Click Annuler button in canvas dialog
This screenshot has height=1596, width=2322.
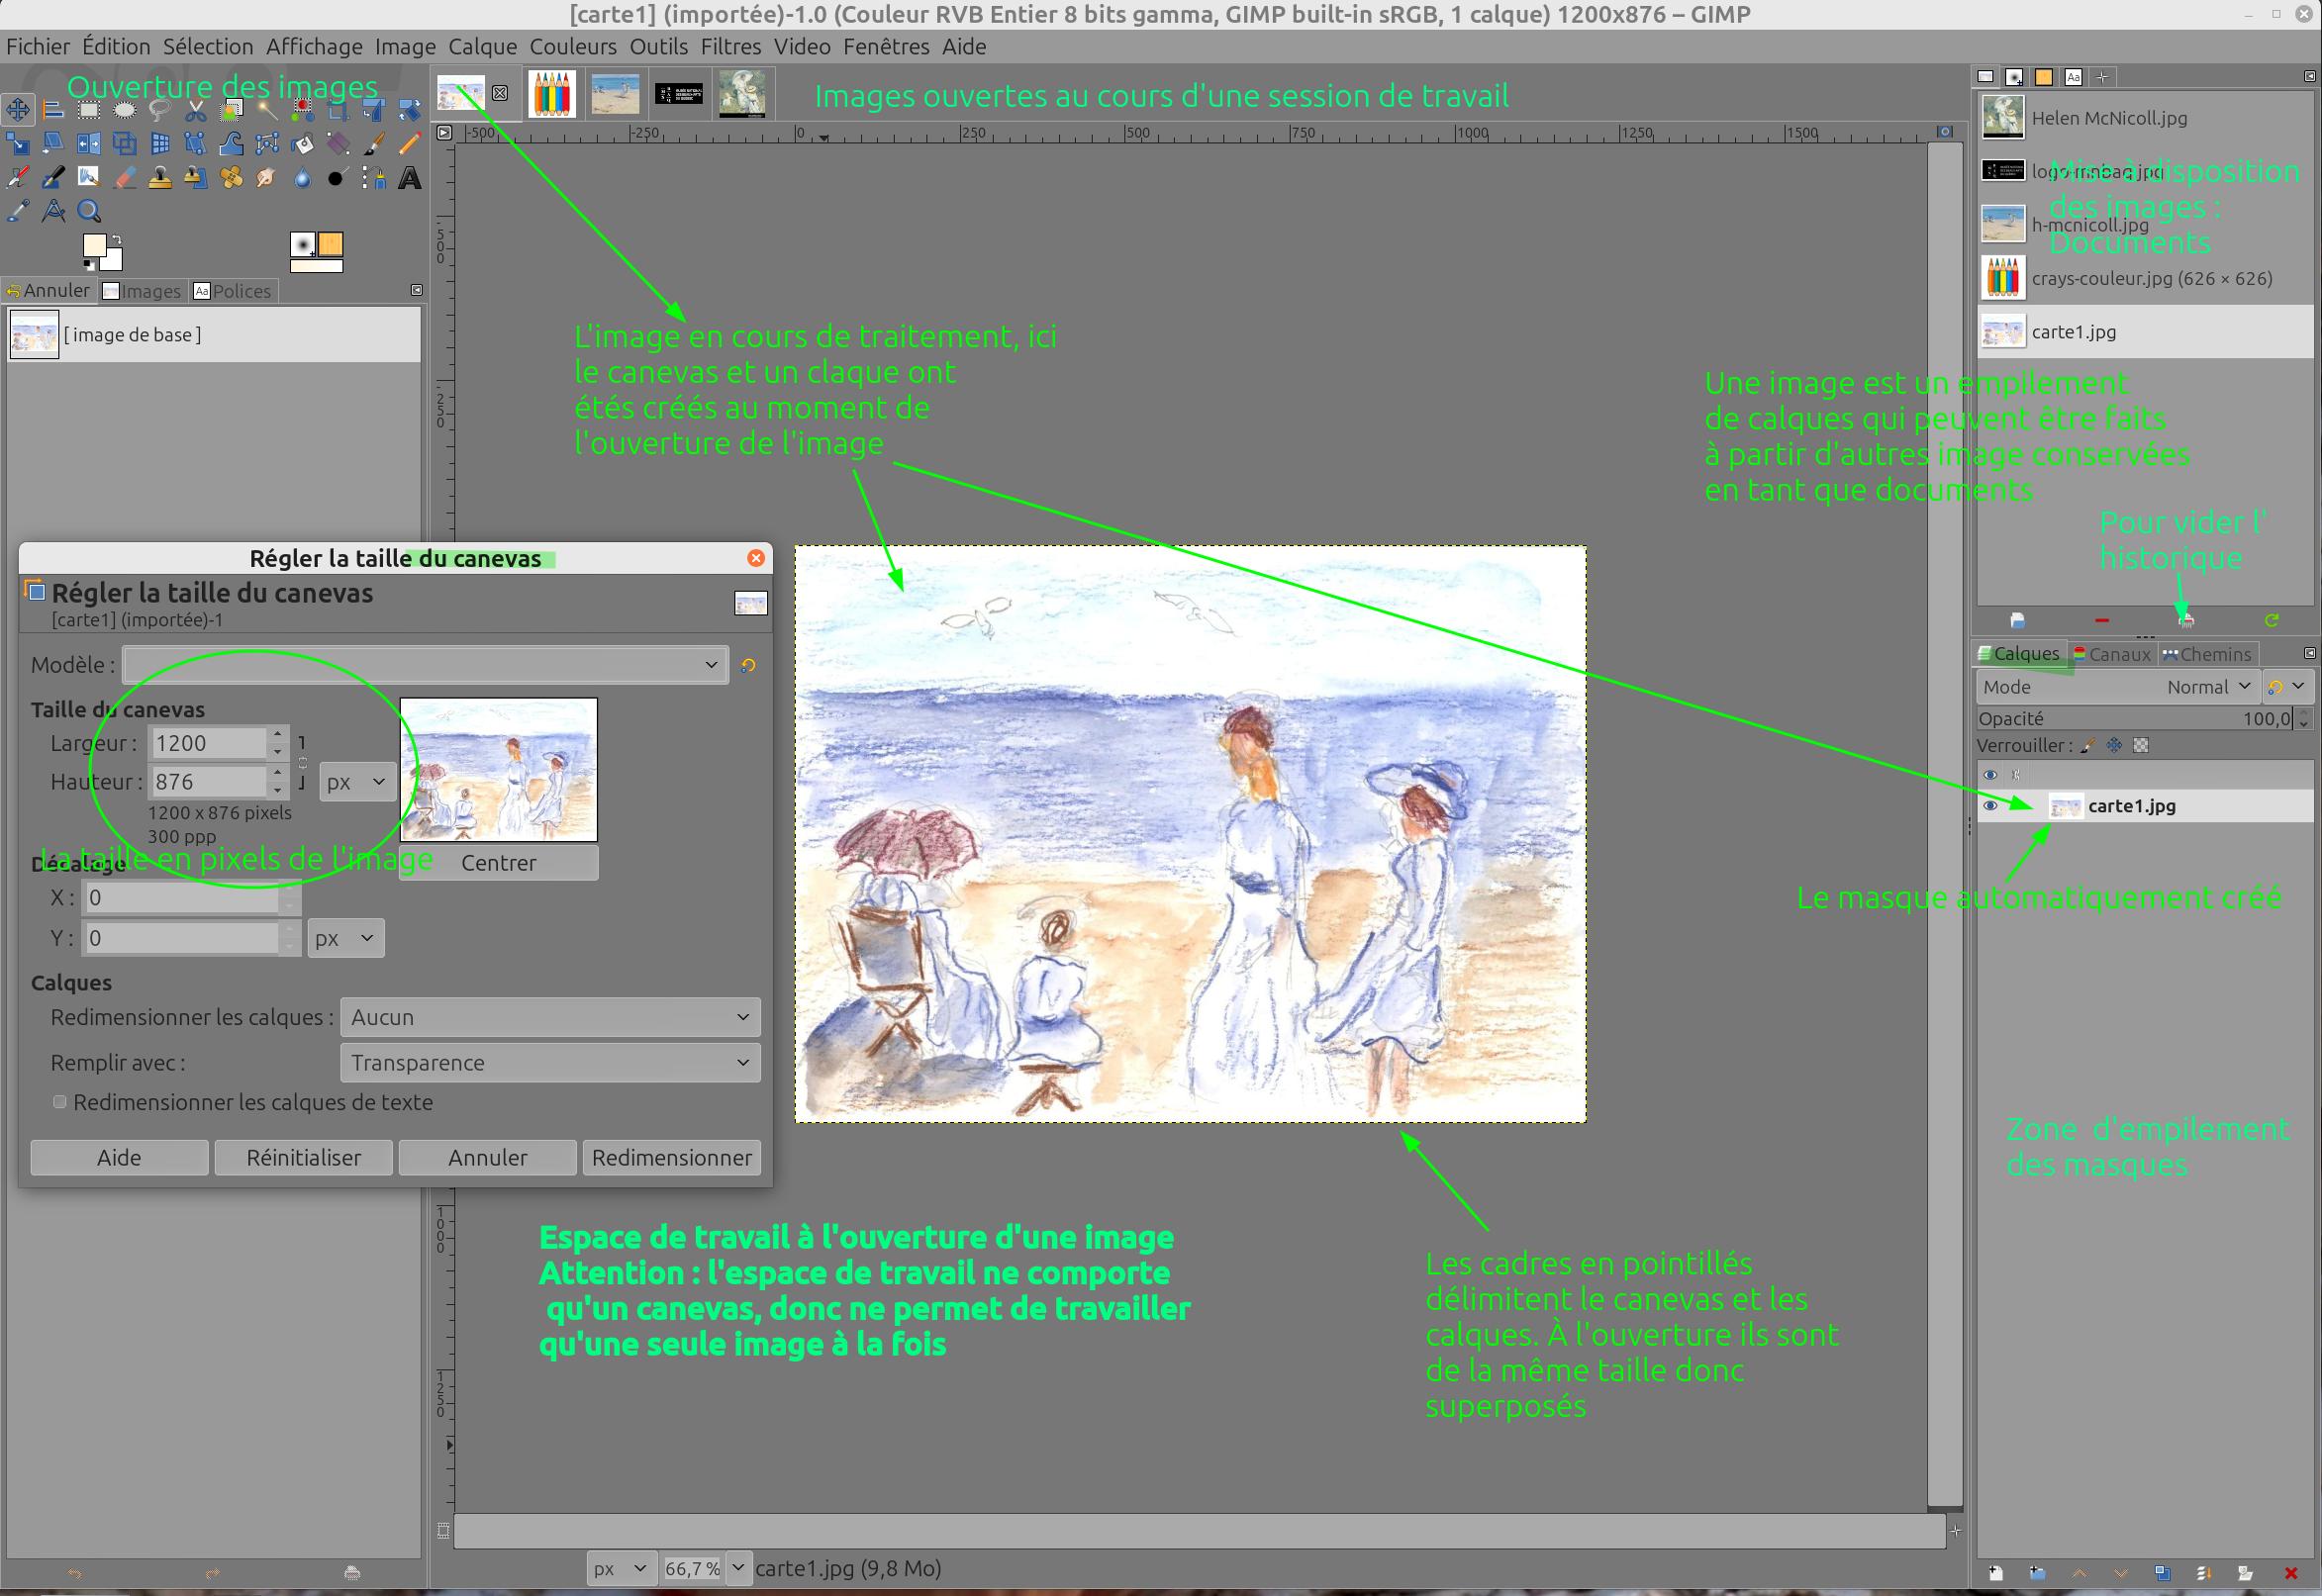click(487, 1157)
